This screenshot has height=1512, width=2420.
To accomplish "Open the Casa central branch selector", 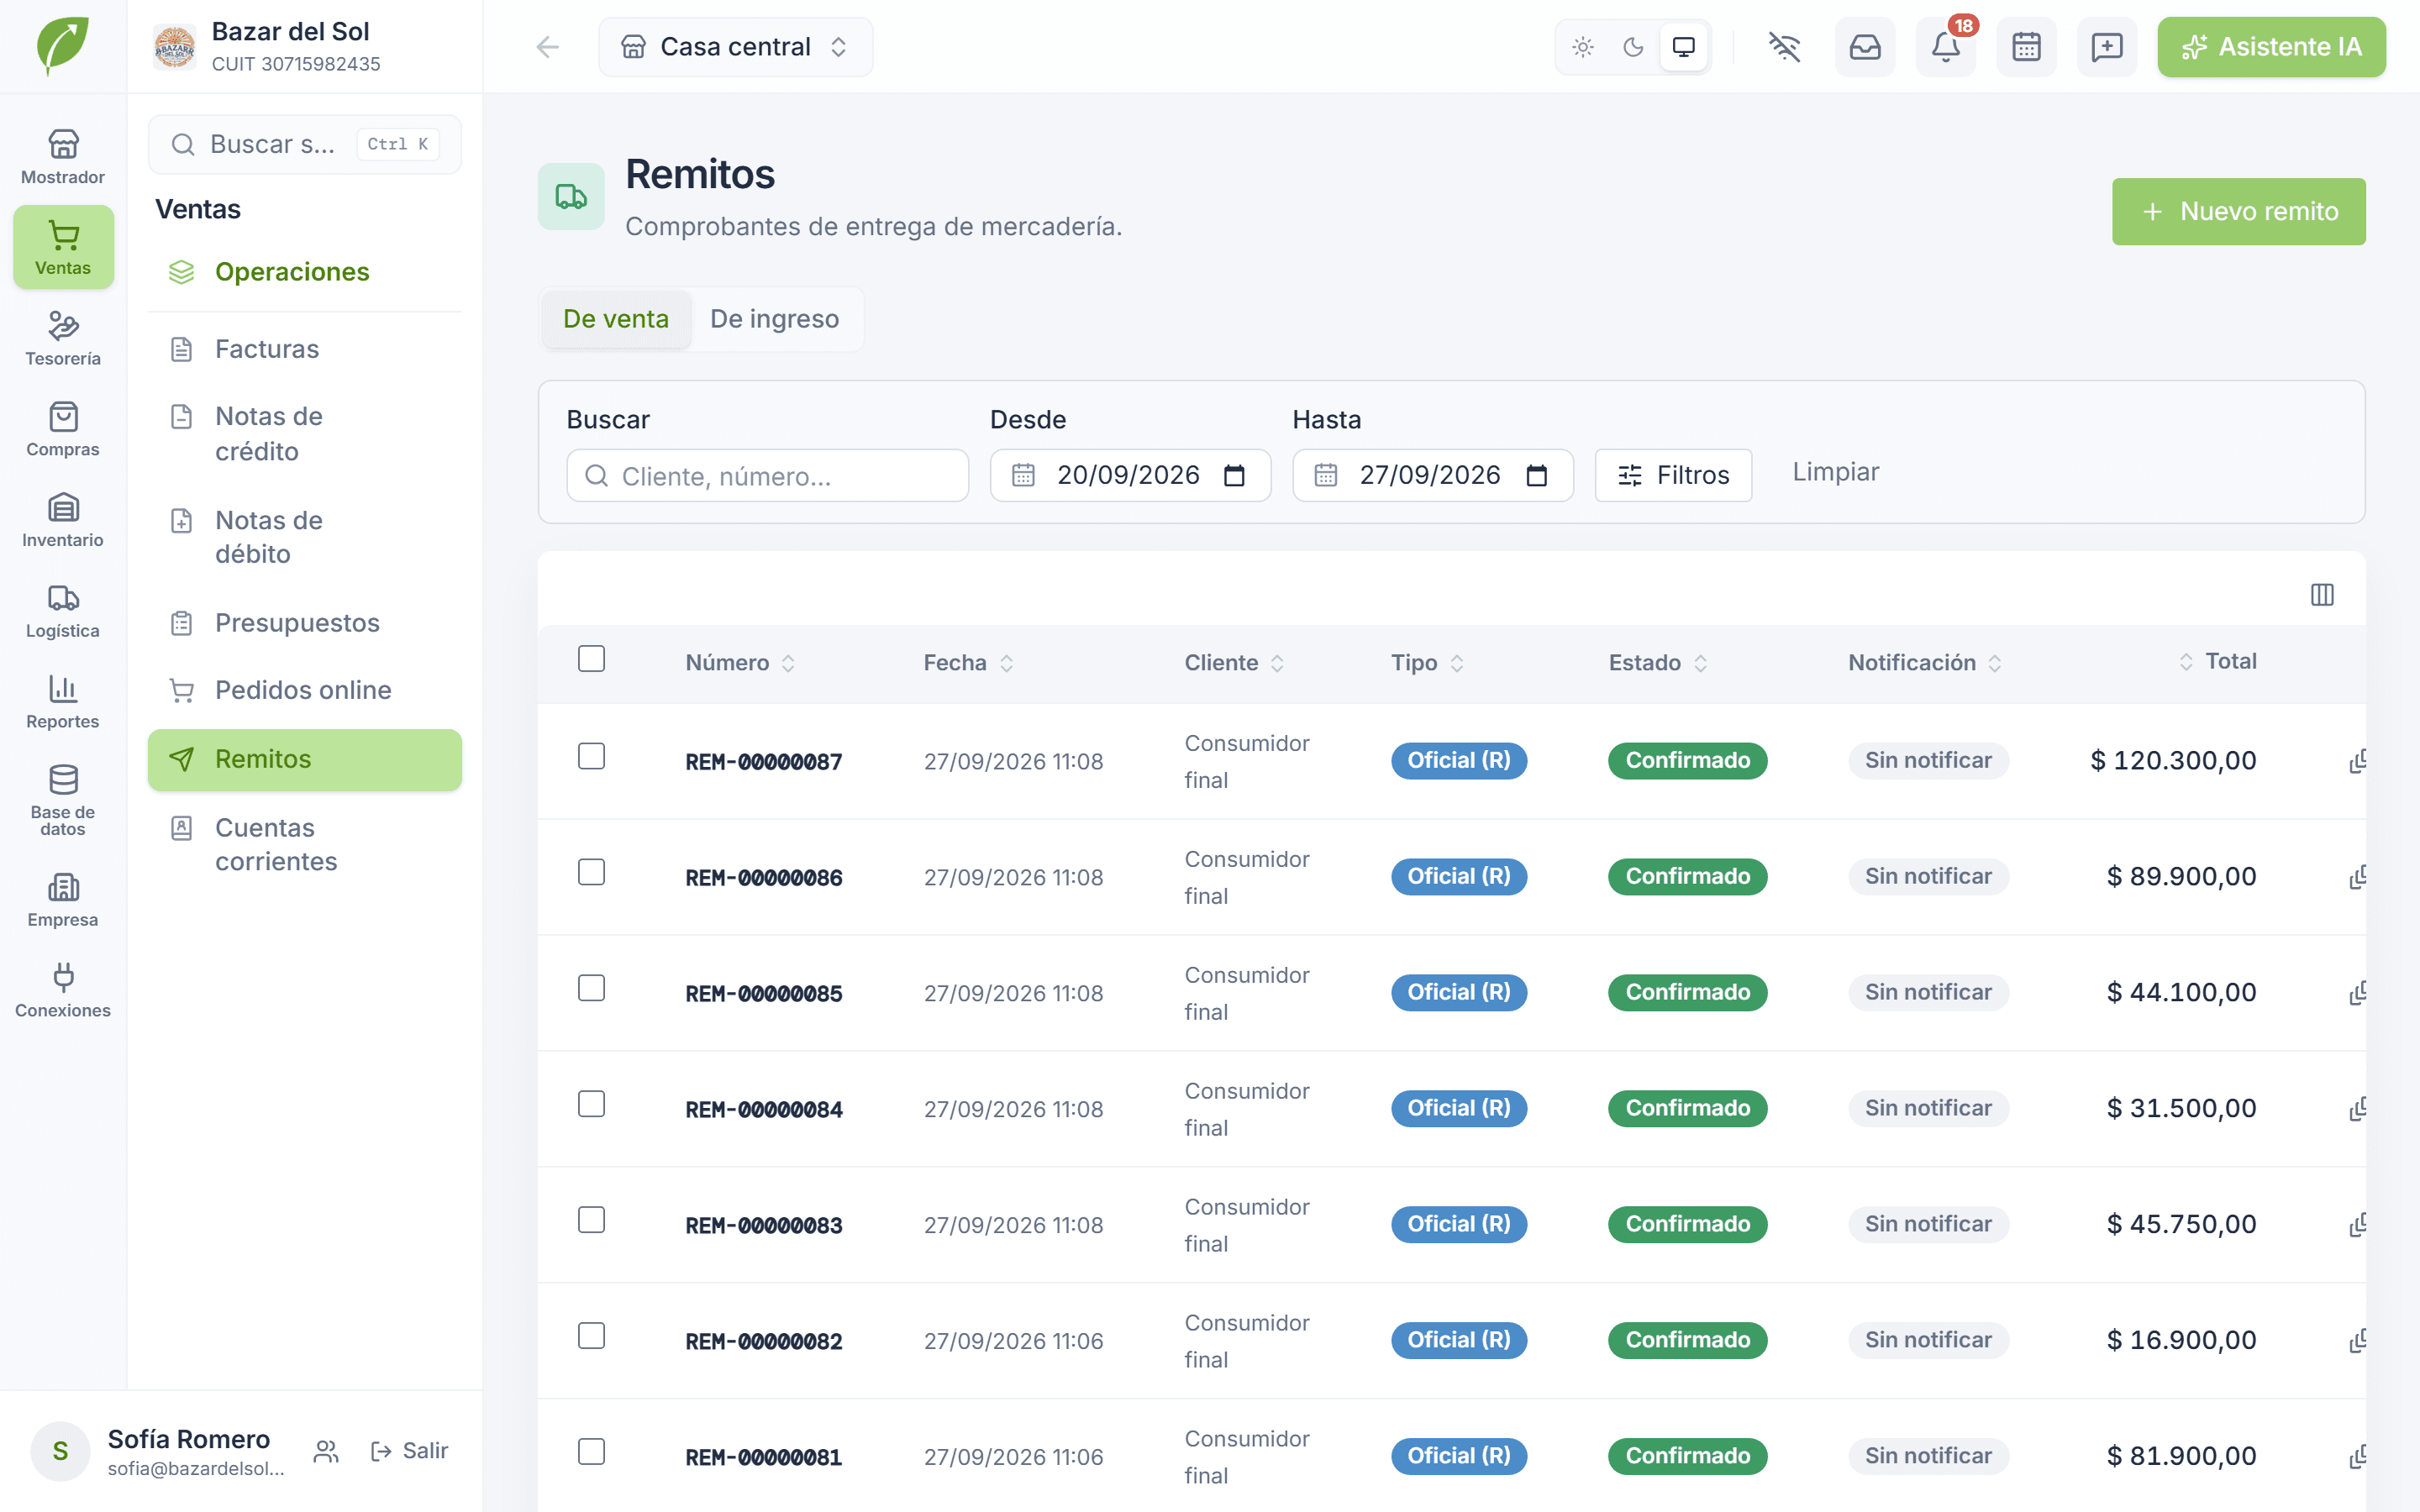I will [x=735, y=47].
